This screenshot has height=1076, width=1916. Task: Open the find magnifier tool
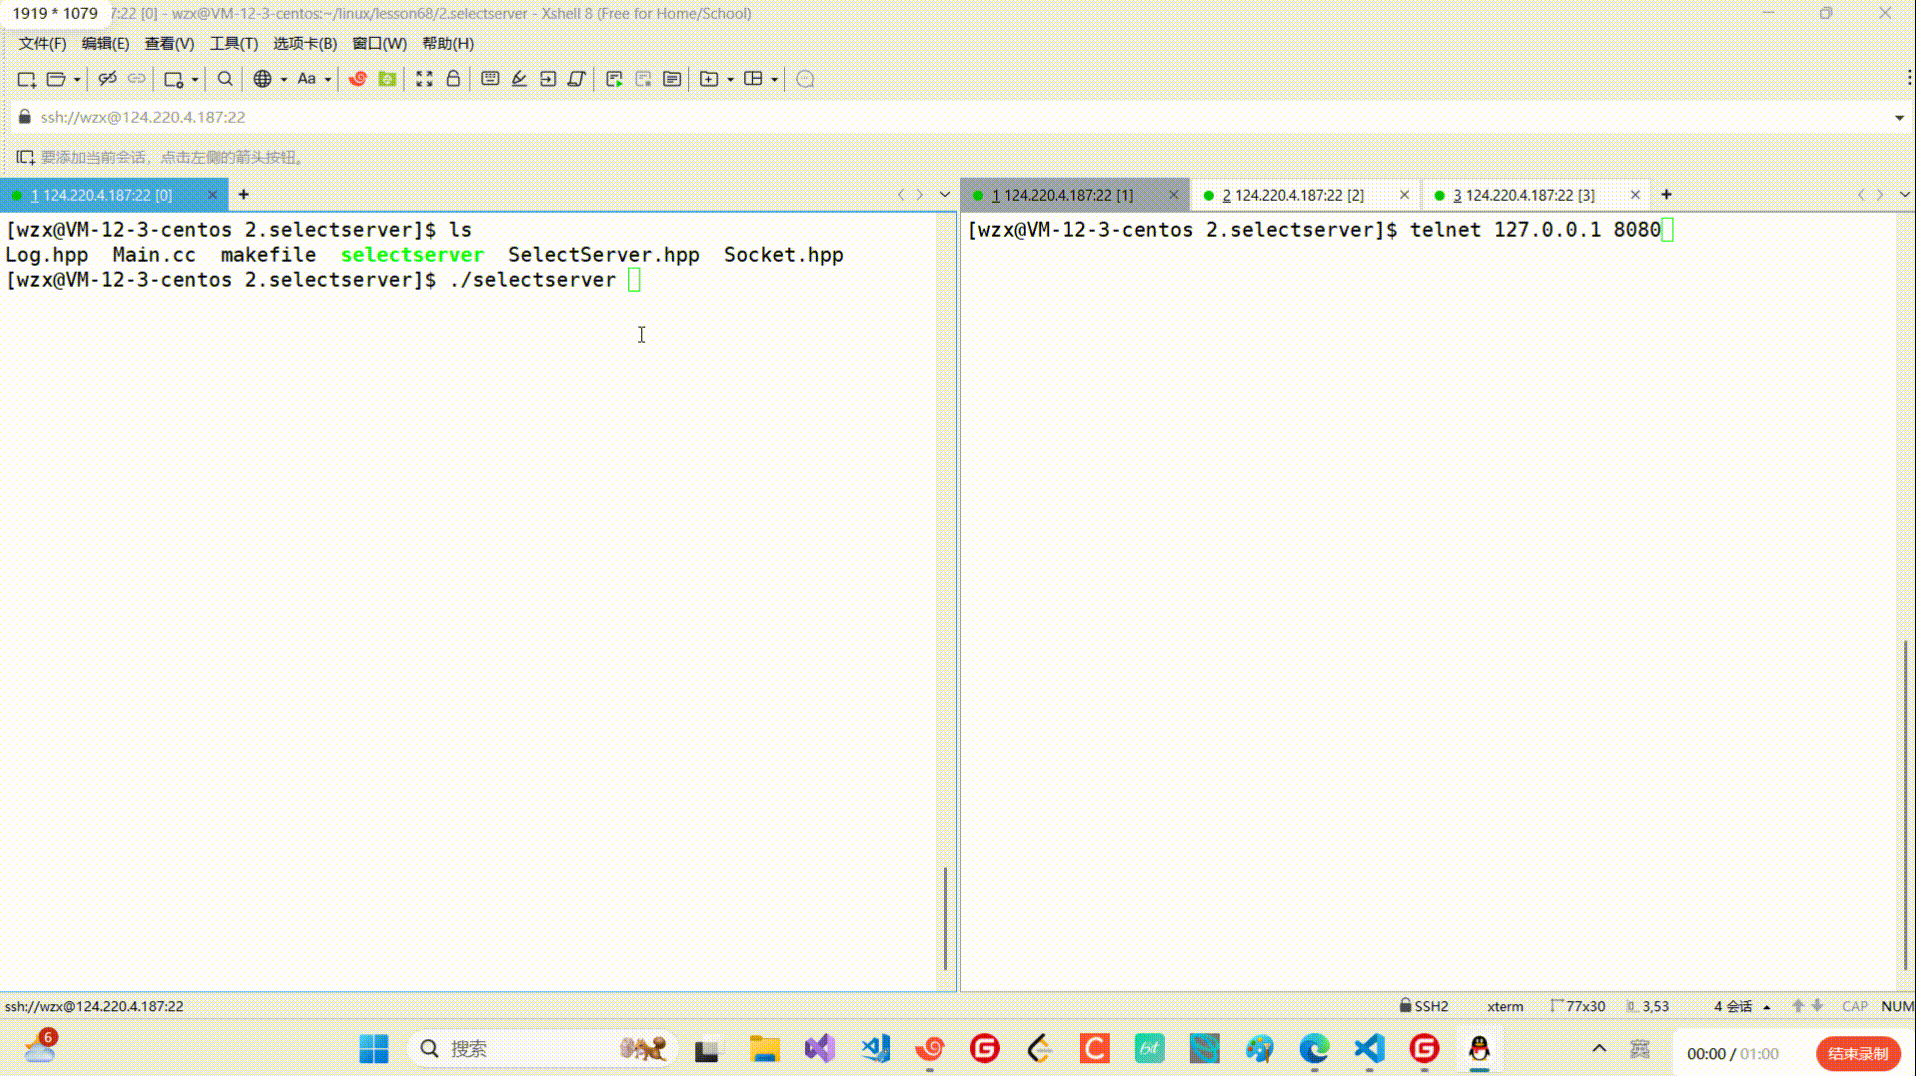pyautogui.click(x=225, y=79)
